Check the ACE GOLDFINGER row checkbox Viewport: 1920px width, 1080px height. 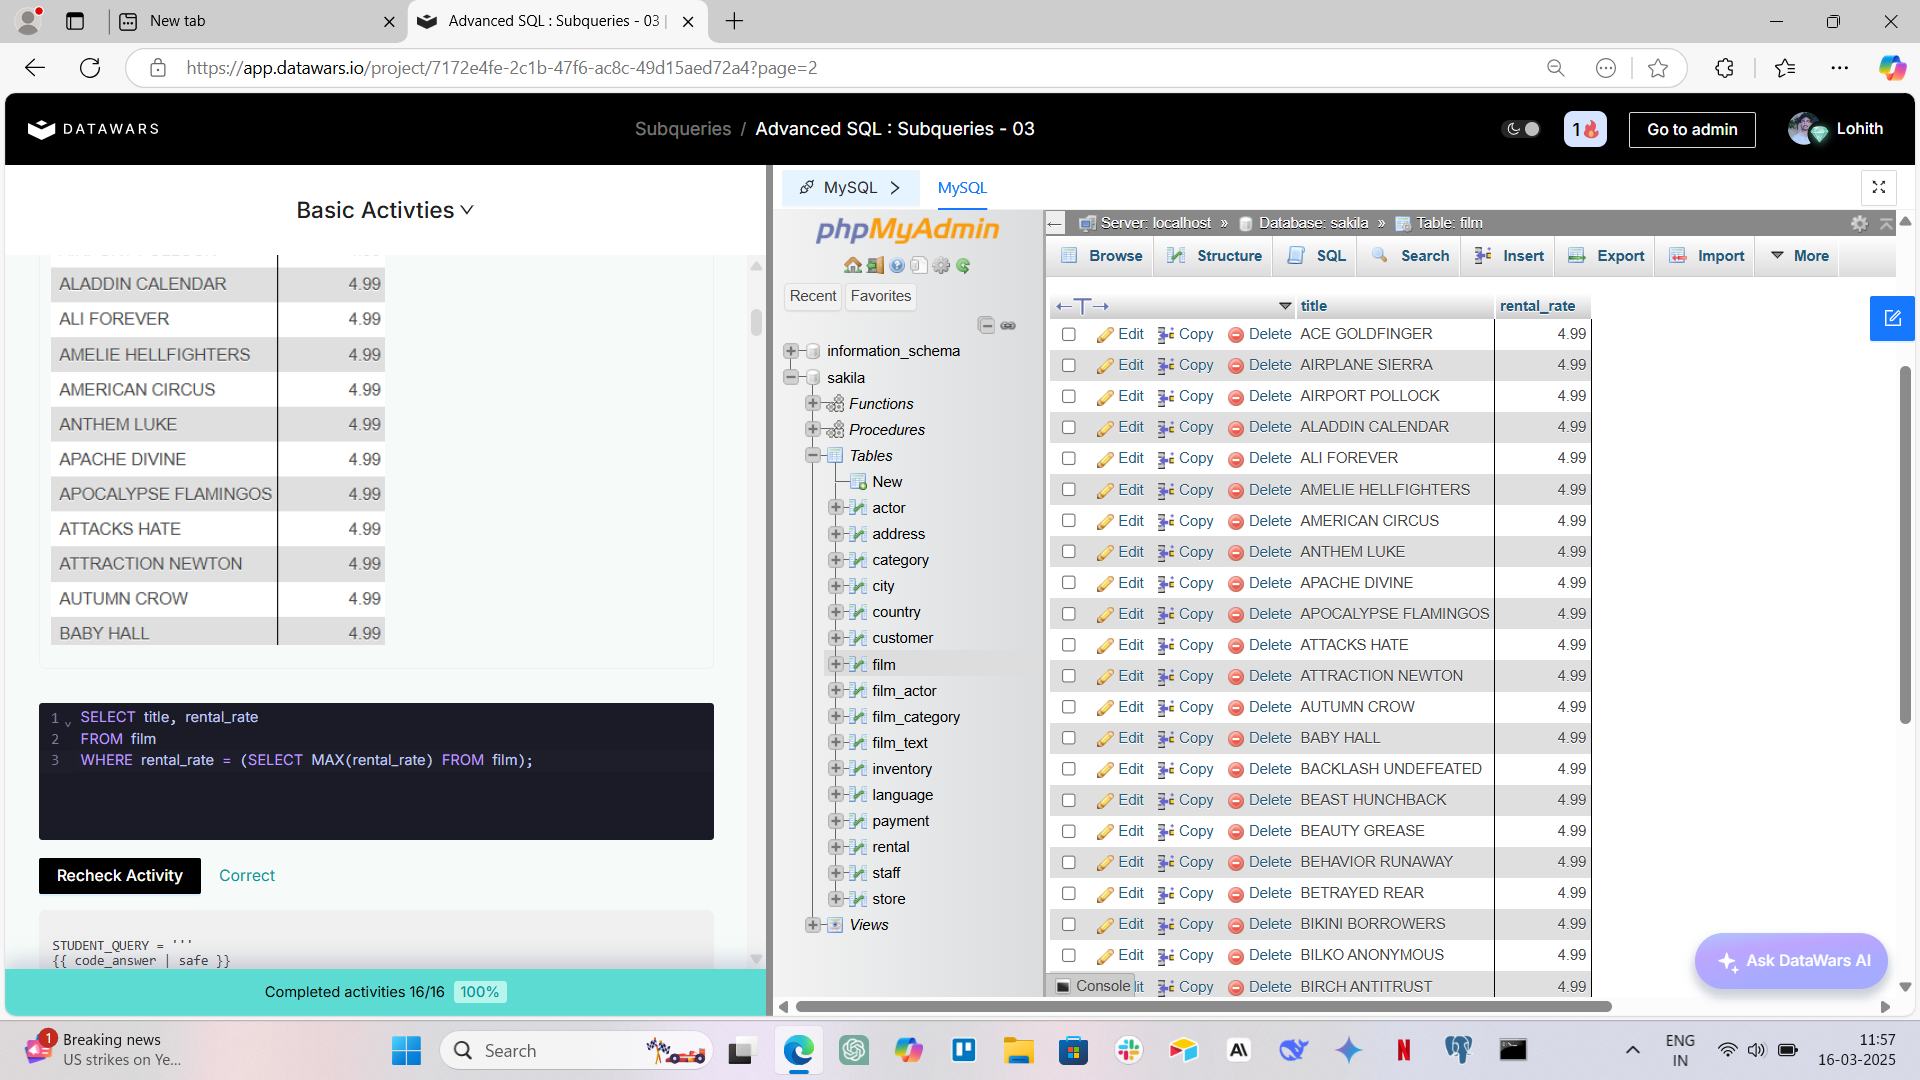click(1069, 334)
